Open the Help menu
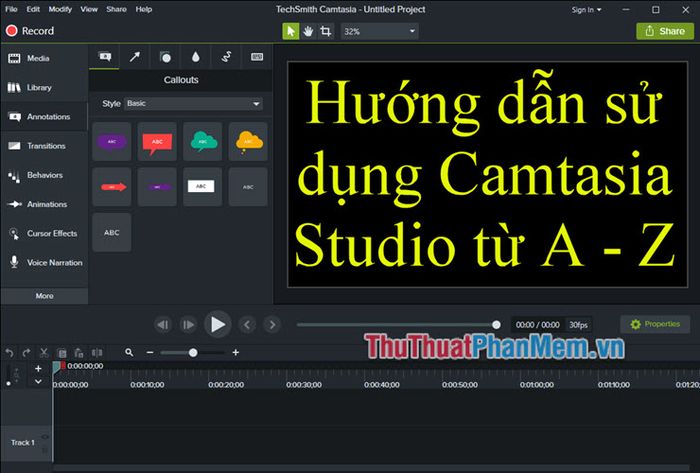The image size is (700, 473). click(x=144, y=9)
